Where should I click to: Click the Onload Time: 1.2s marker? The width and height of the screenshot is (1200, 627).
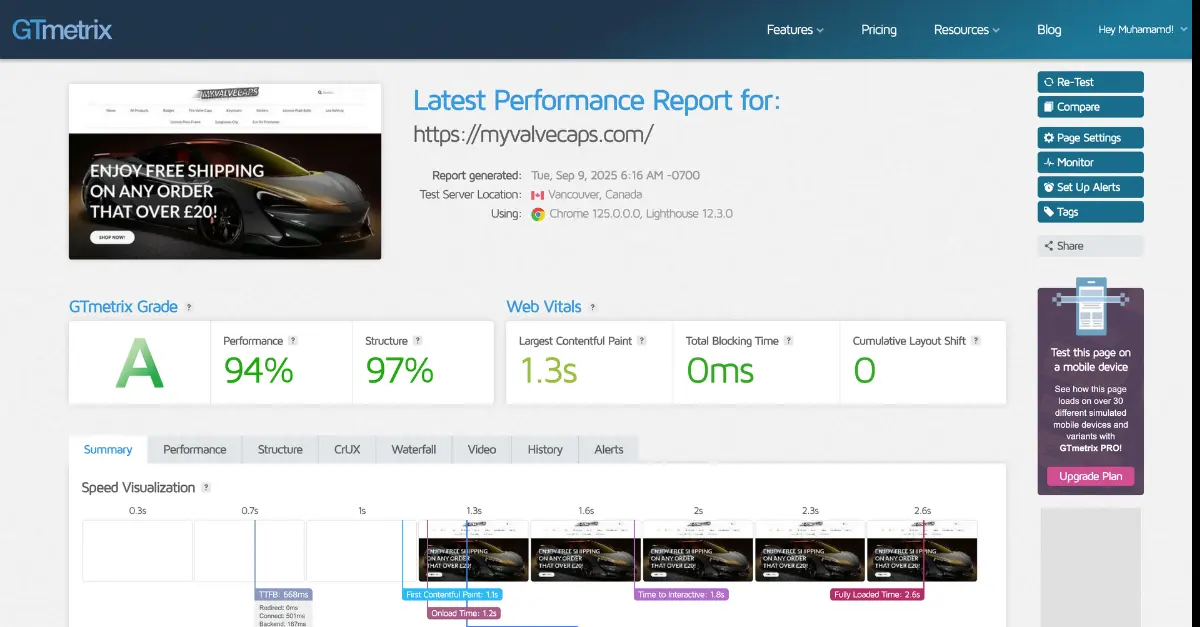tap(464, 613)
